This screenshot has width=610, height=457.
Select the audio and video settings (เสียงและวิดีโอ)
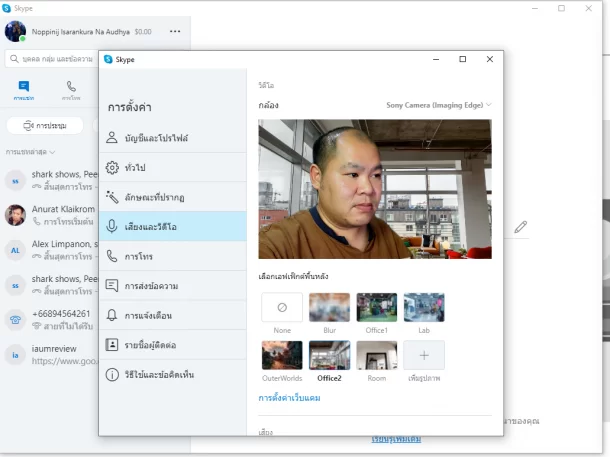173,226
